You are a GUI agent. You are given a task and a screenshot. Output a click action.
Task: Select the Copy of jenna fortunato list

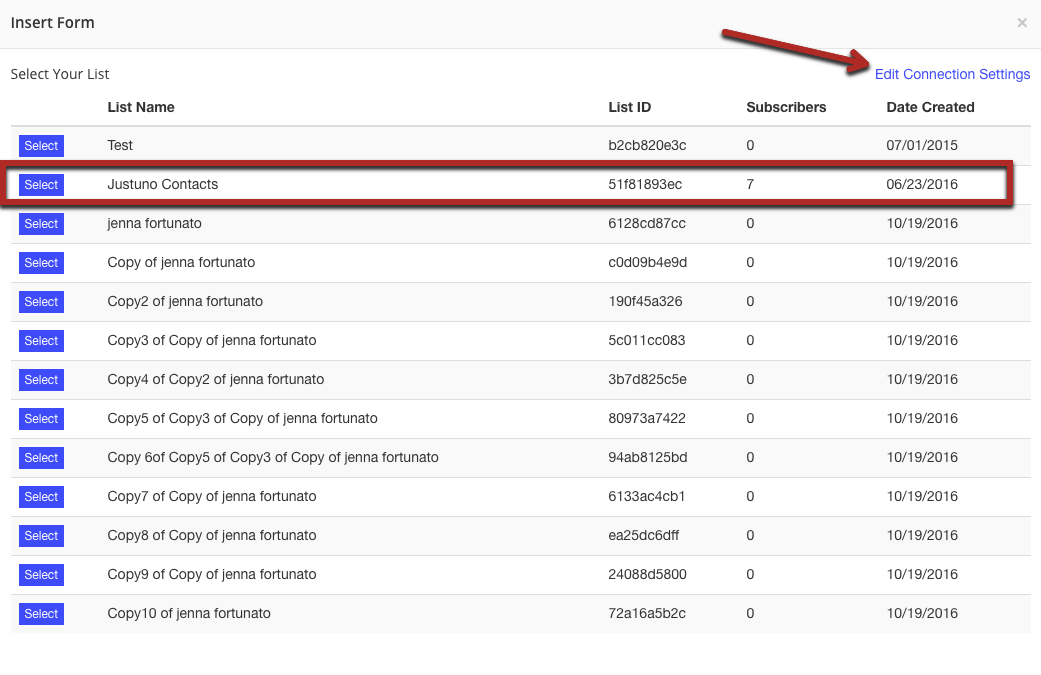(x=40, y=262)
